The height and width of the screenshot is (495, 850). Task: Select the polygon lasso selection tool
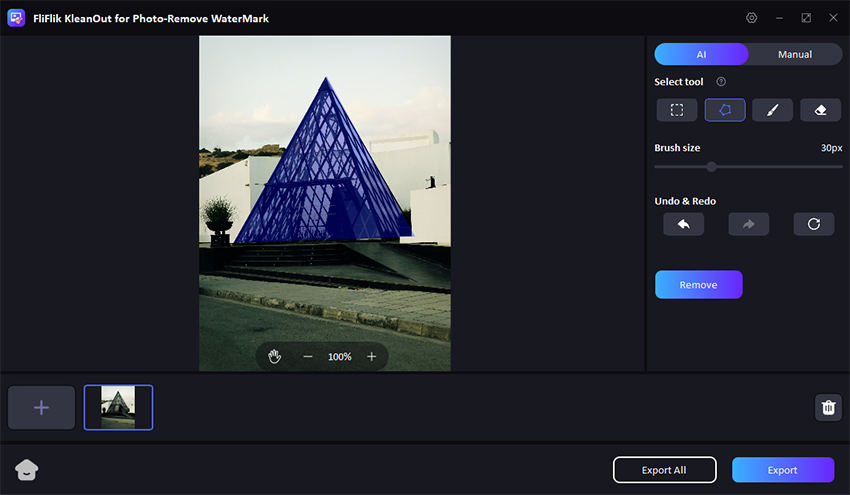pyautogui.click(x=725, y=110)
